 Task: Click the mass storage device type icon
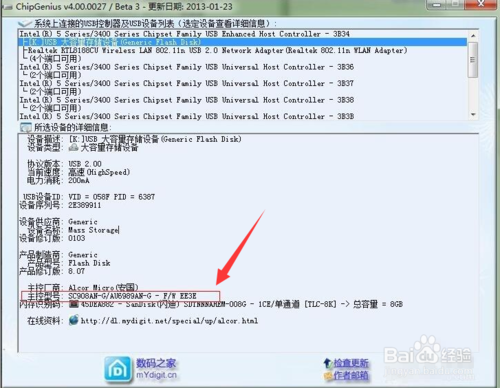(73, 147)
